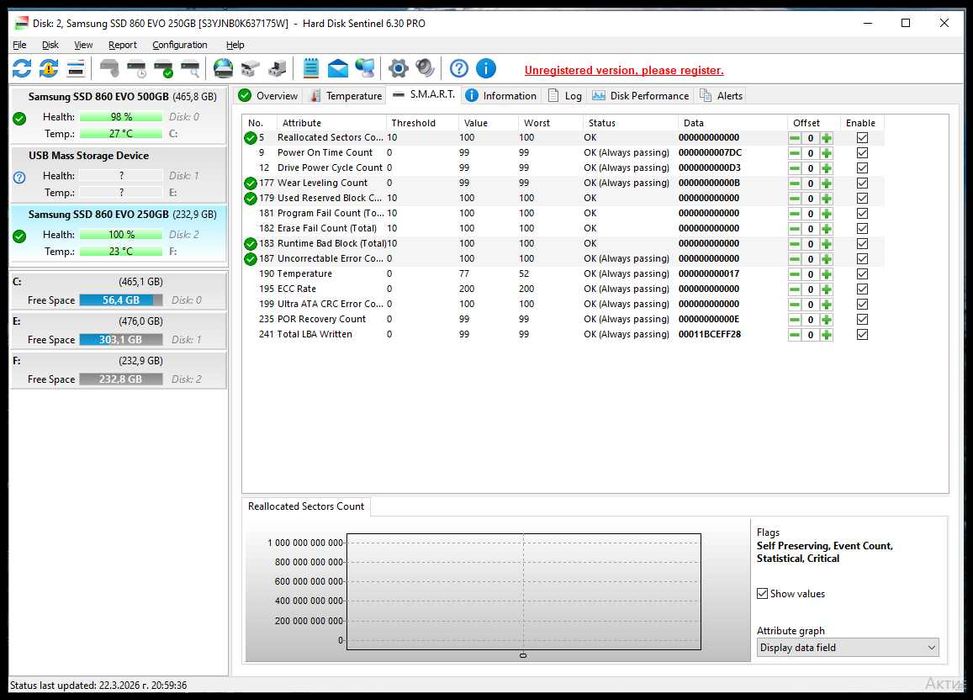
Task: Click the blue info icon in toolbar
Action: point(486,68)
